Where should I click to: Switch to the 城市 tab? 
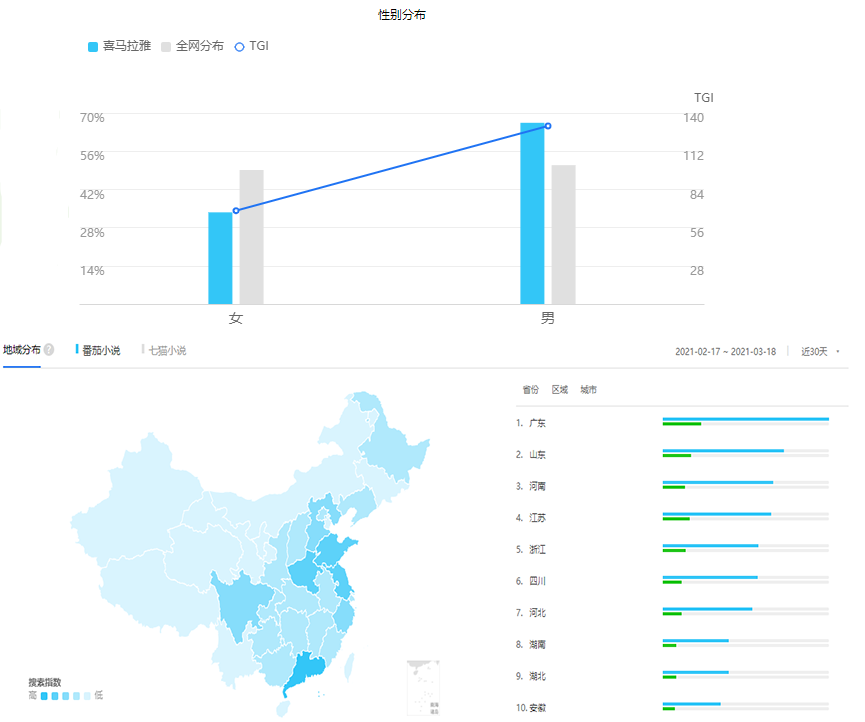pyautogui.click(x=588, y=389)
